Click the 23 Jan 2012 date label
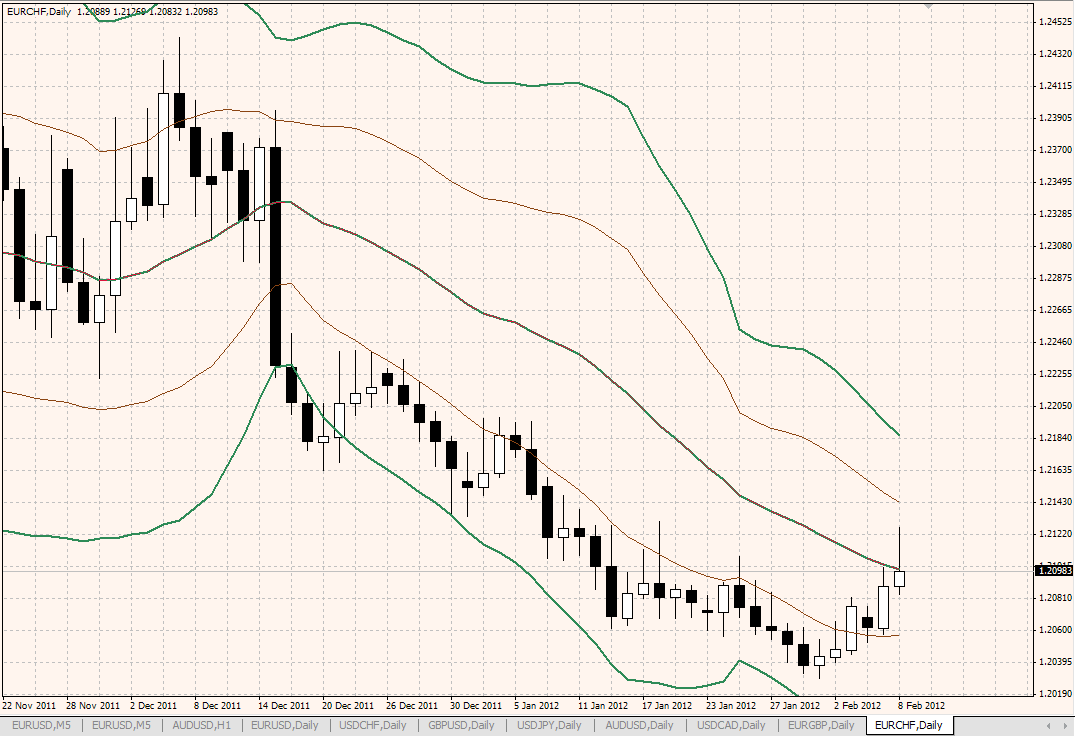1079x736 pixels. (731, 706)
